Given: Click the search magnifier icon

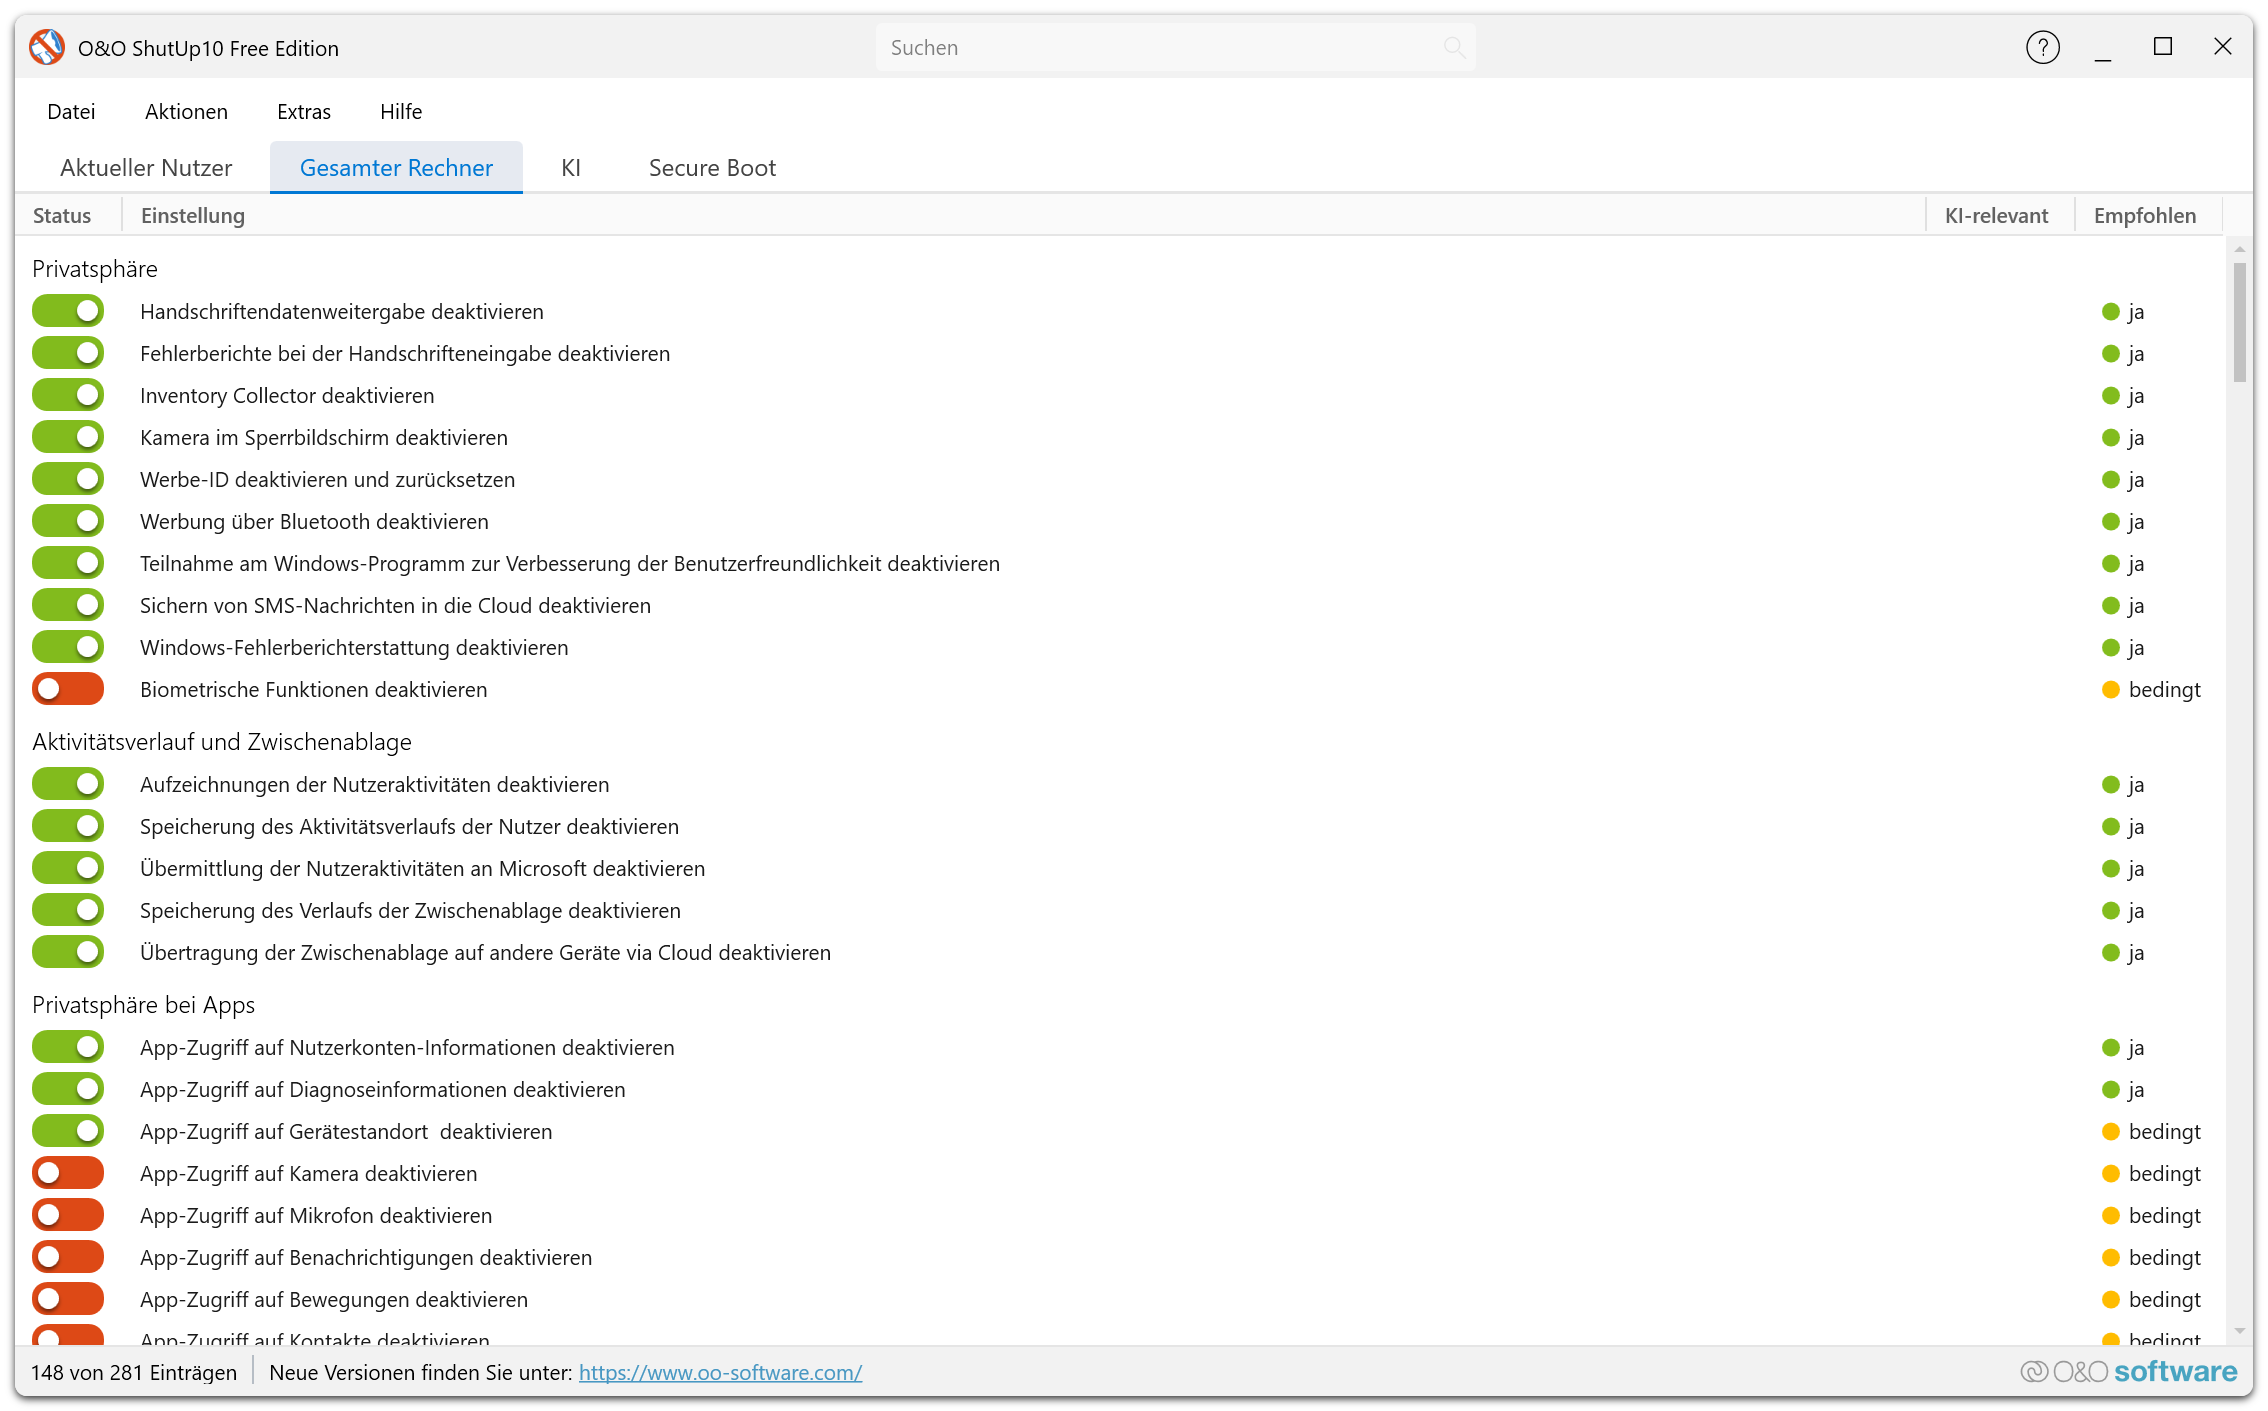Looking at the screenshot, I should [1454, 47].
